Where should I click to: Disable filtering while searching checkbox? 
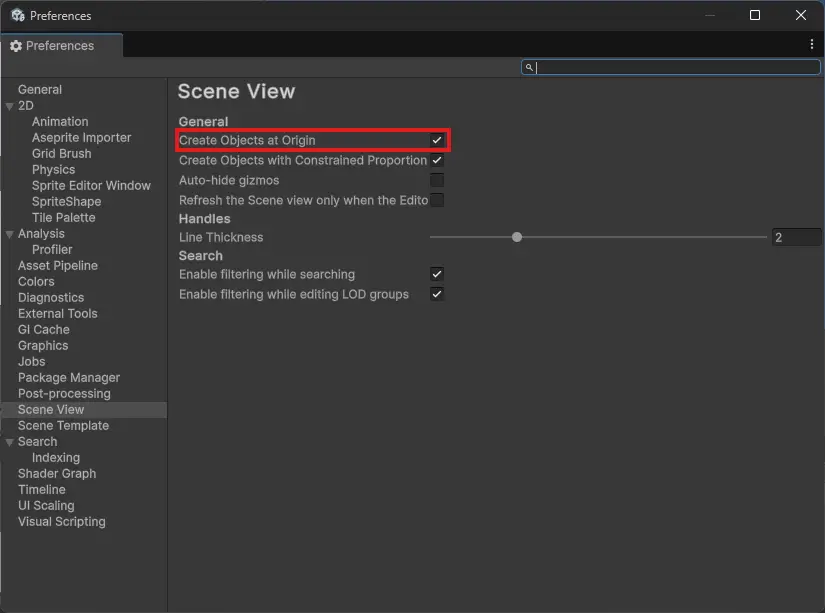pos(437,274)
